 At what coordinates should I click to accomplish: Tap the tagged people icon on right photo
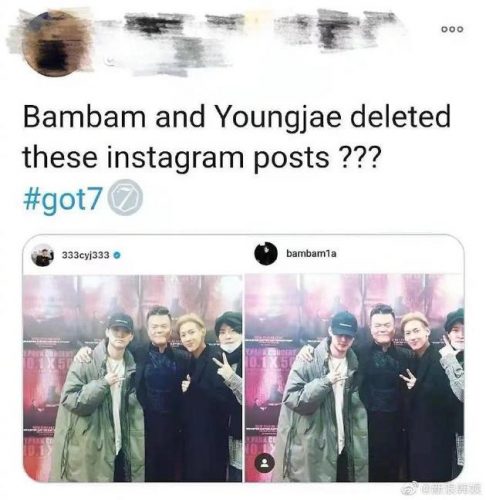point(264,463)
